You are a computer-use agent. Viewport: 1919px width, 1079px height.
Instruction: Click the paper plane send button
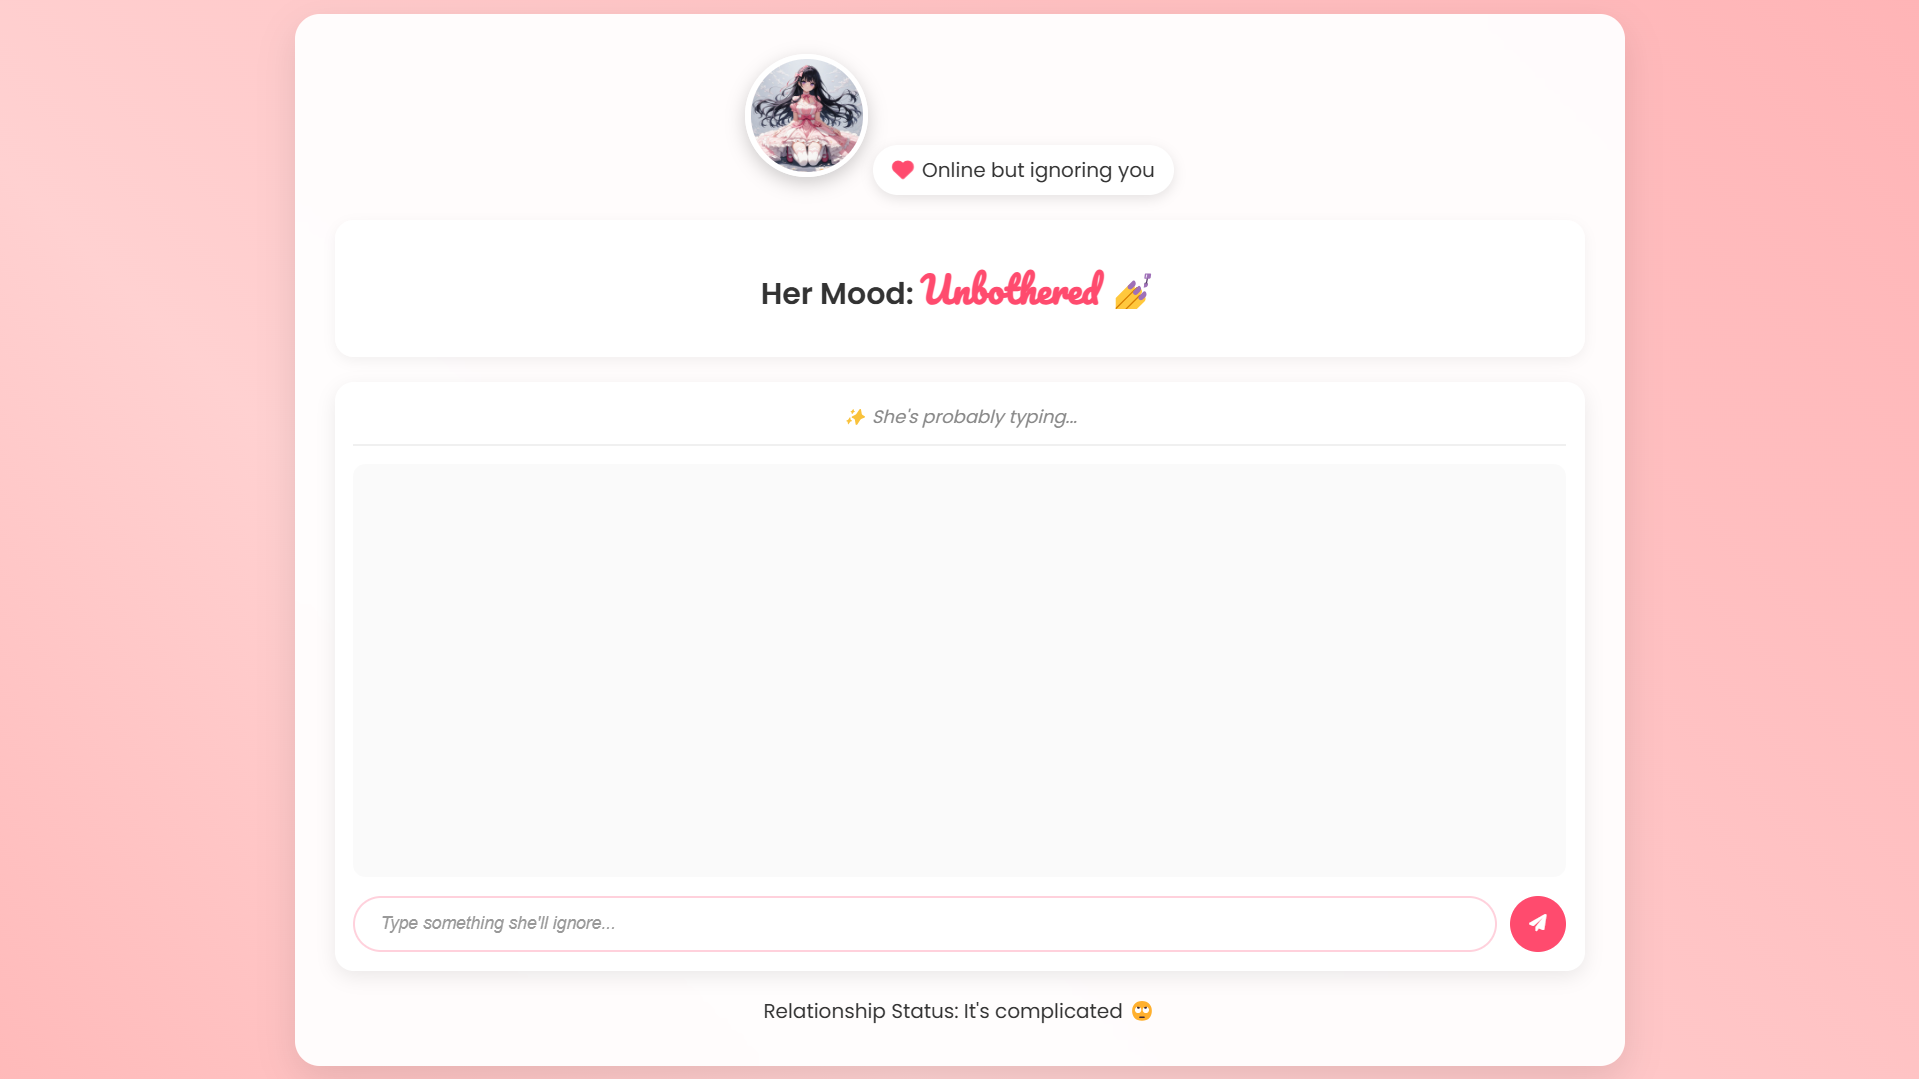click(x=1537, y=923)
